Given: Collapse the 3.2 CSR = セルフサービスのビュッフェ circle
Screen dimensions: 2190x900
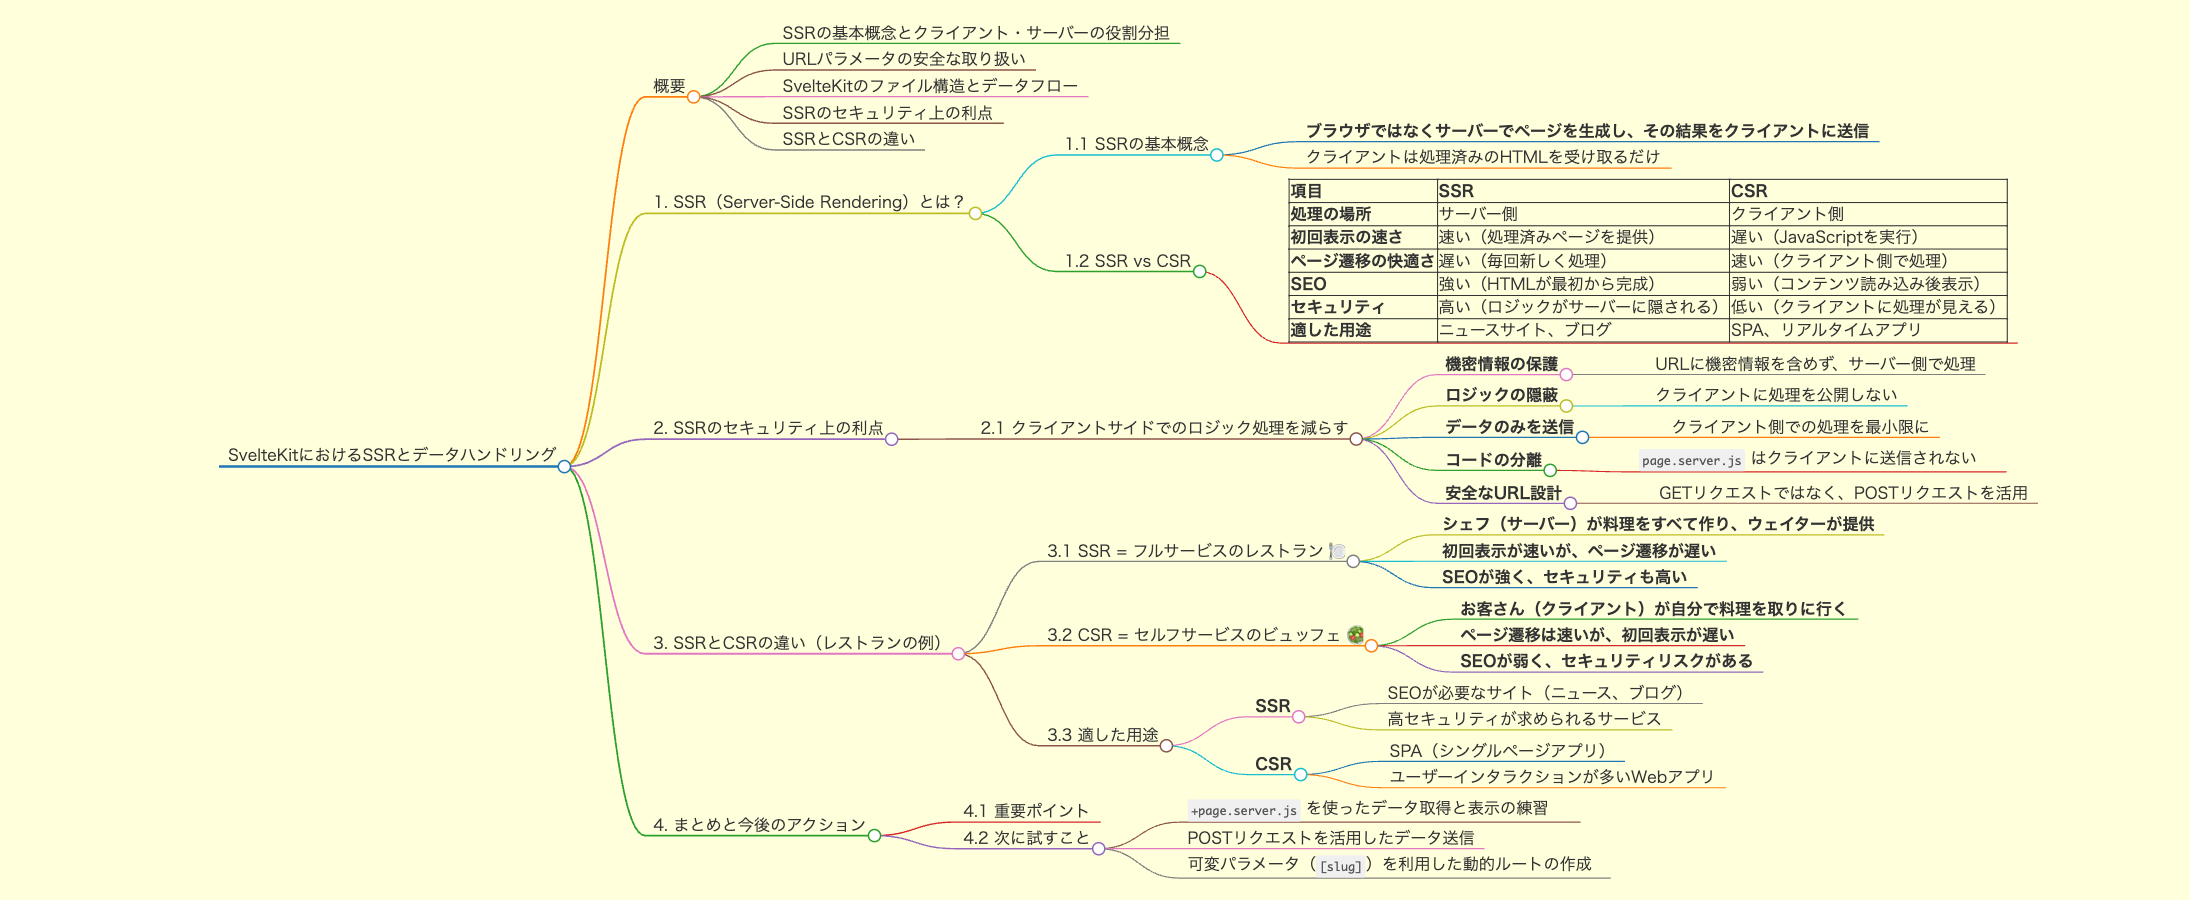Looking at the screenshot, I should pyautogui.click(x=1371, y=646).
